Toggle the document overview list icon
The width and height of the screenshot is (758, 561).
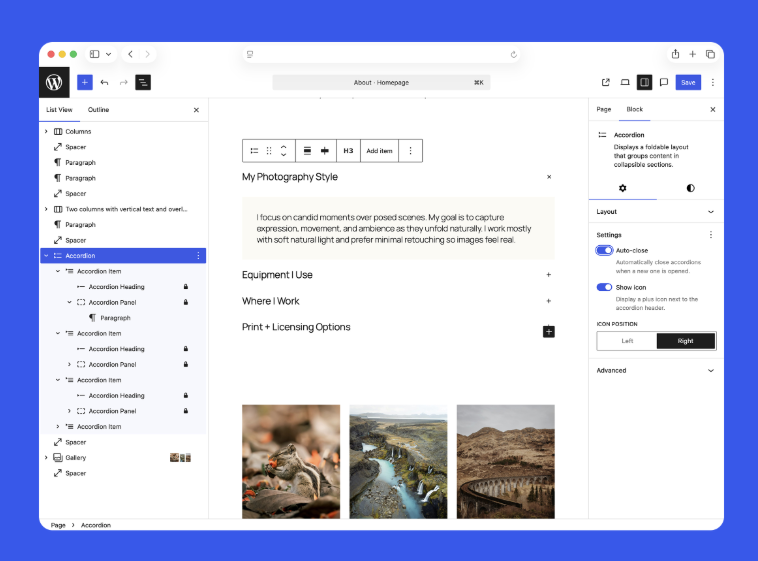(x=143, y=82)
